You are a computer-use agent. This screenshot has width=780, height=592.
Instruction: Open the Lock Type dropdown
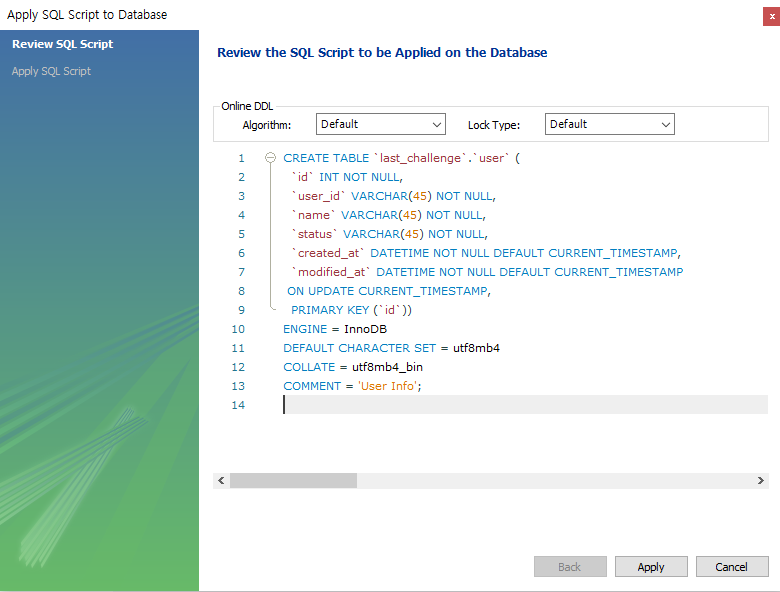tap(609, 124)
